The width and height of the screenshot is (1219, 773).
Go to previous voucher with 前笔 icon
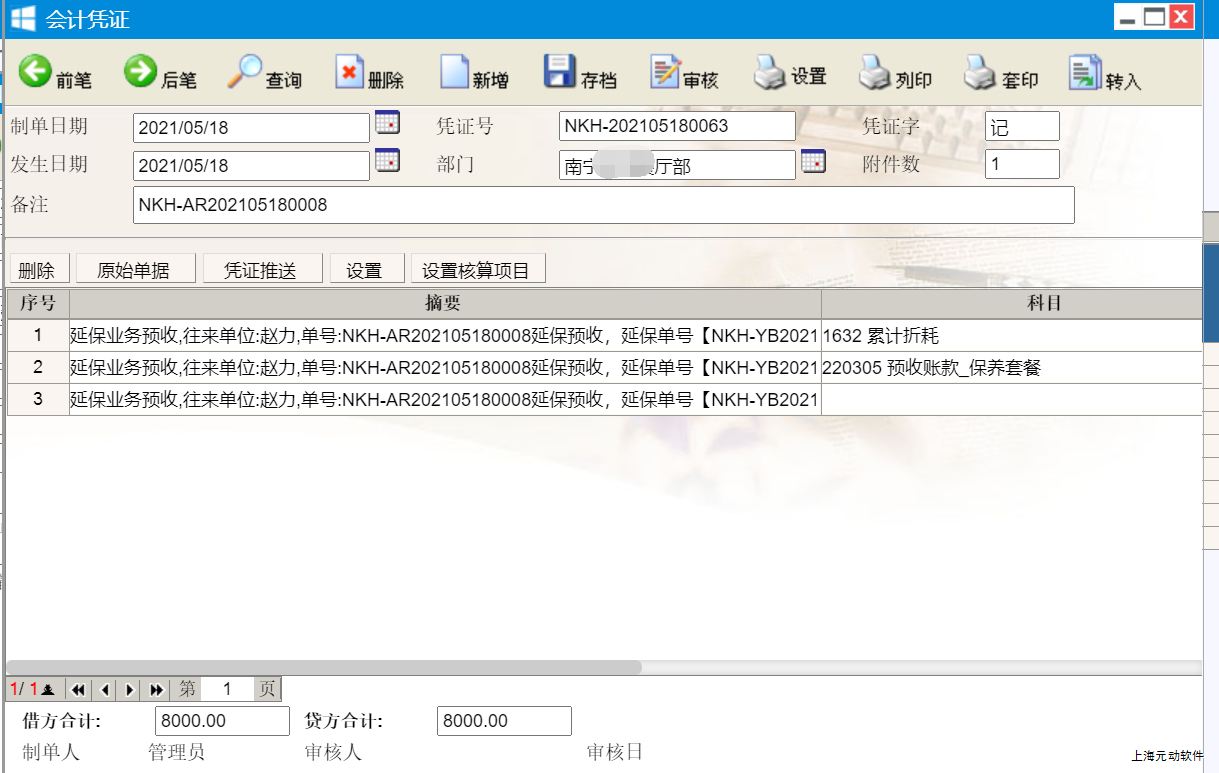coord(36,72)
